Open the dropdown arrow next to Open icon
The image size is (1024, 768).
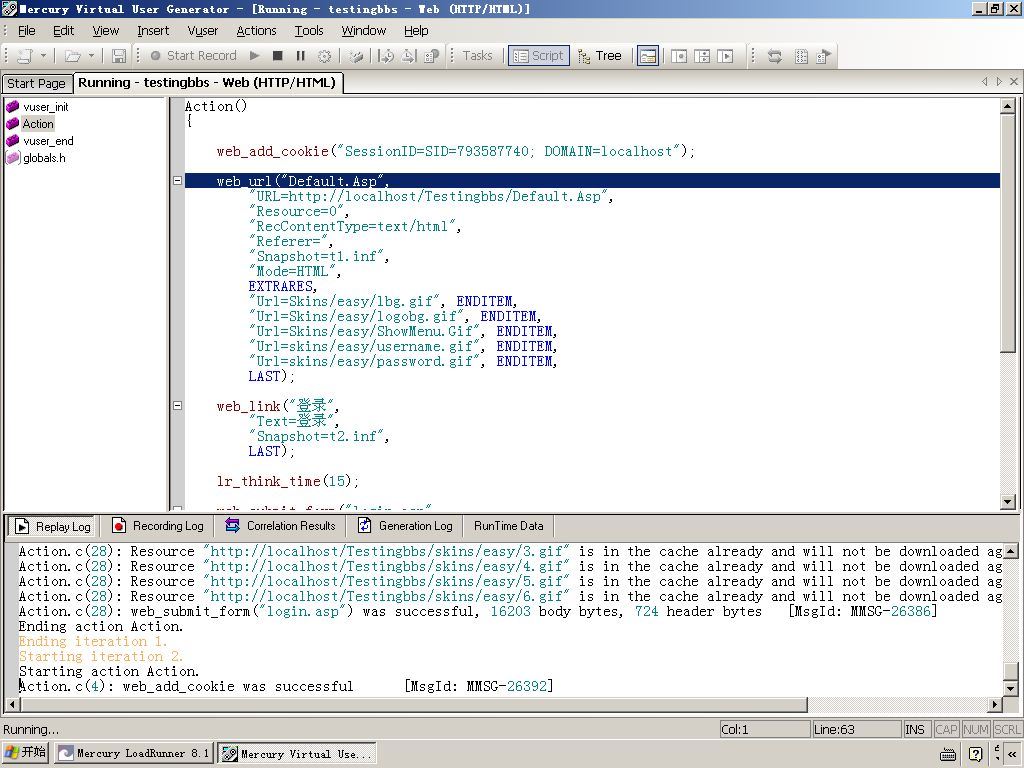[91, 56]
